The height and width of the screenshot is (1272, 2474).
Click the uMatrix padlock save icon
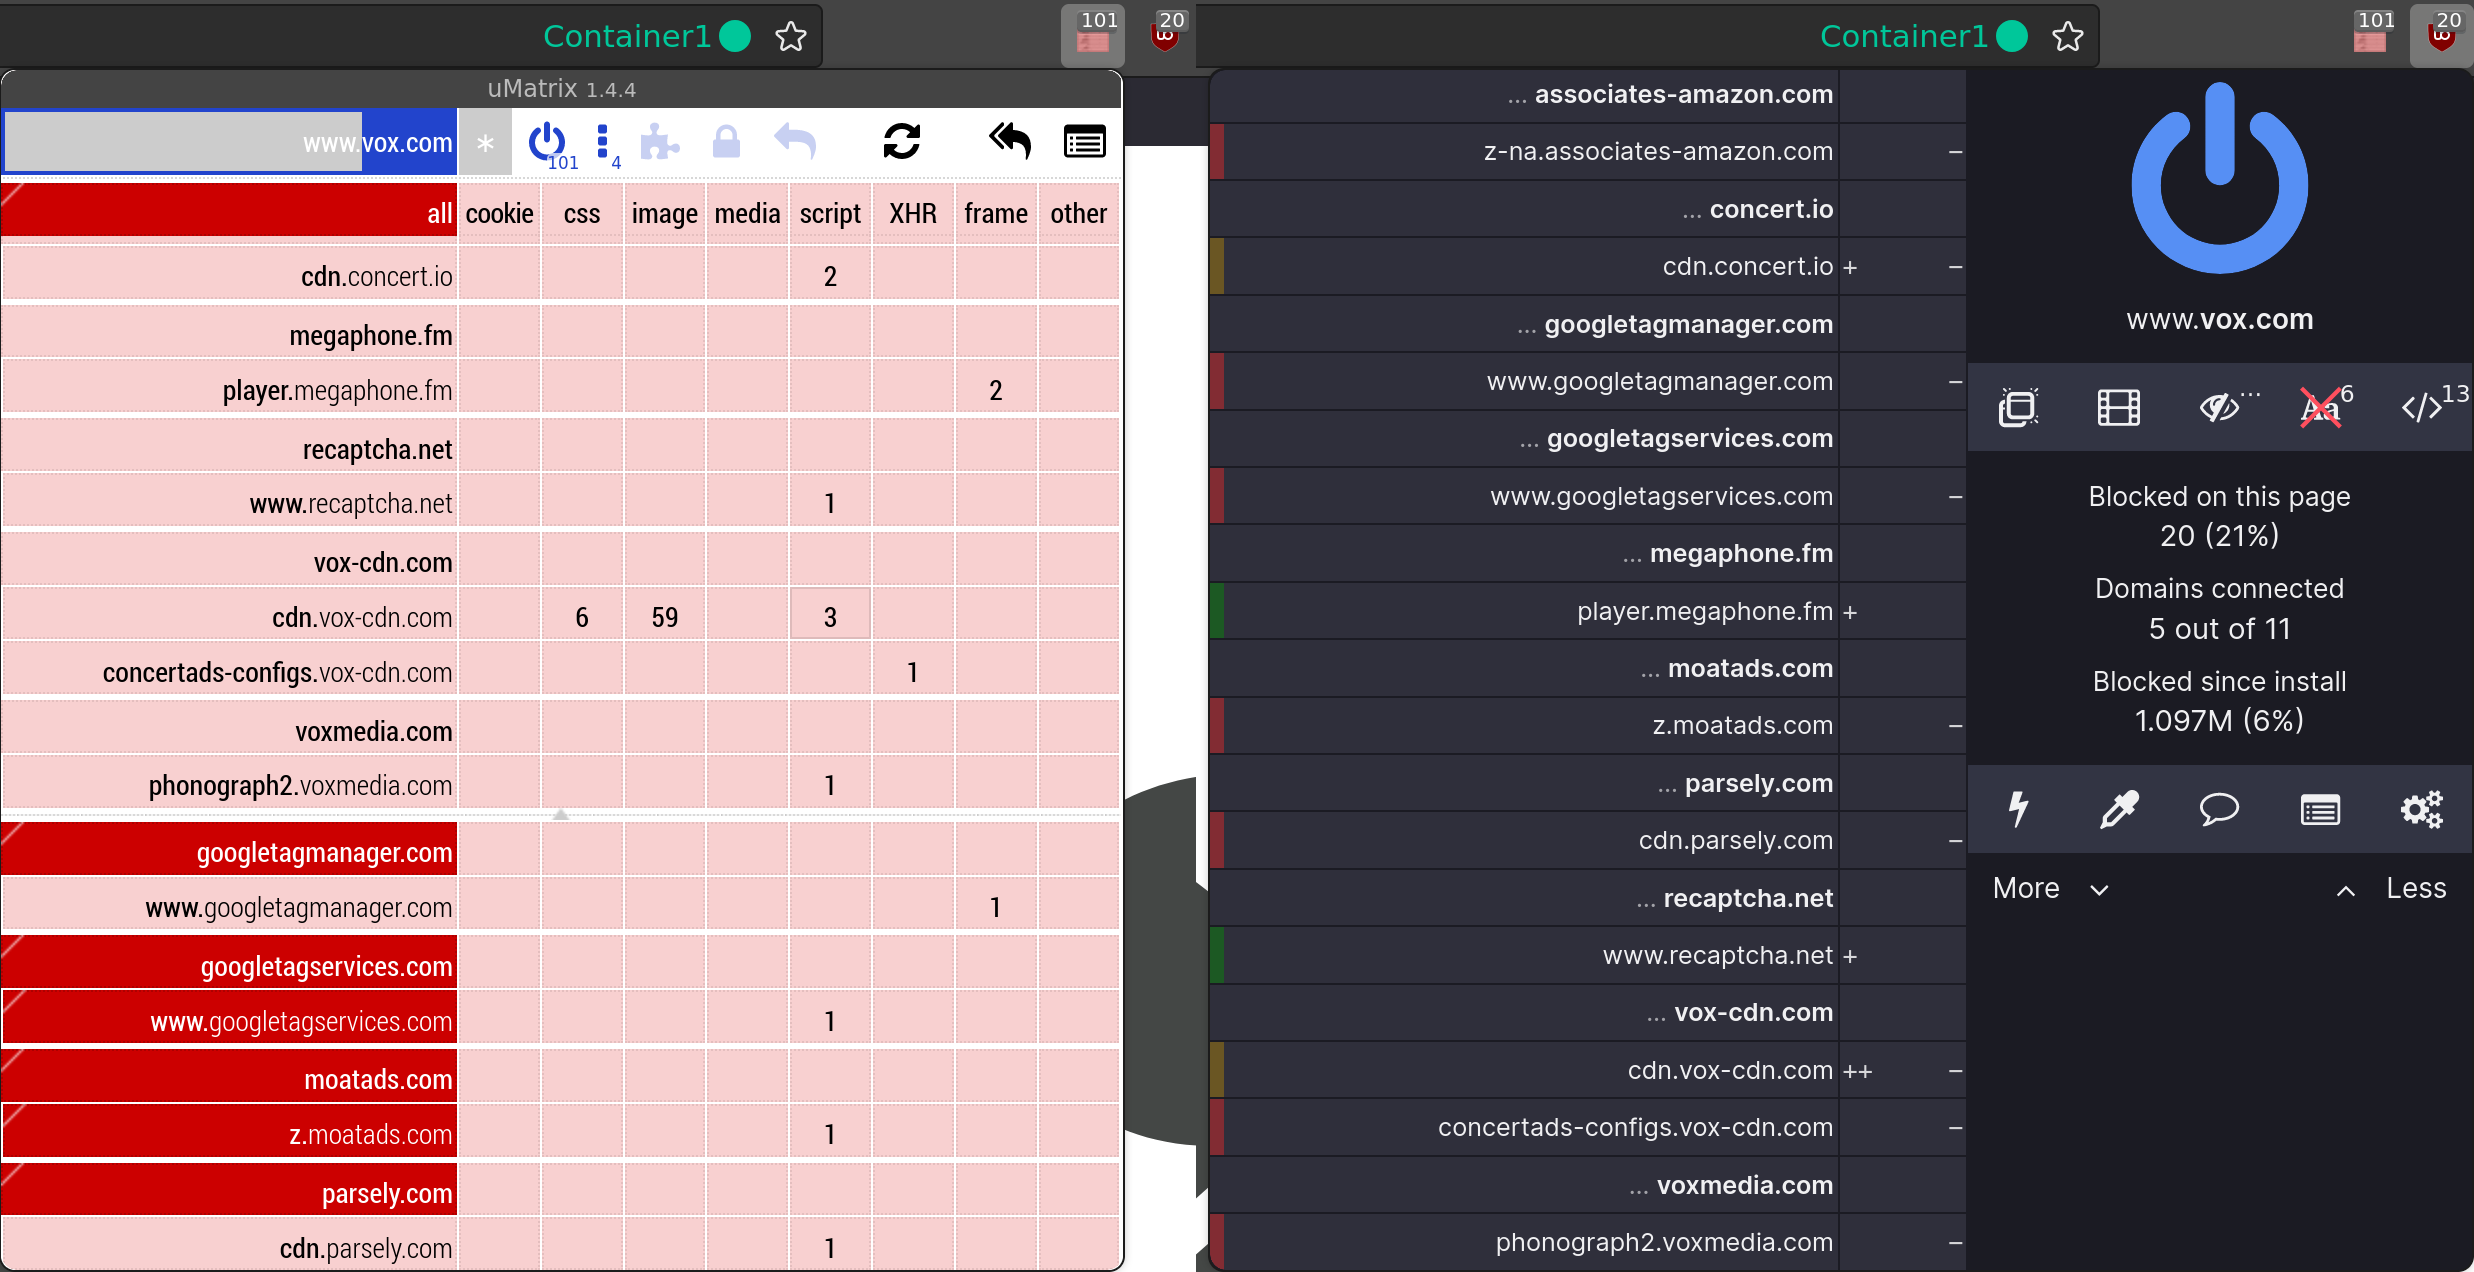[x=726, y=142]
